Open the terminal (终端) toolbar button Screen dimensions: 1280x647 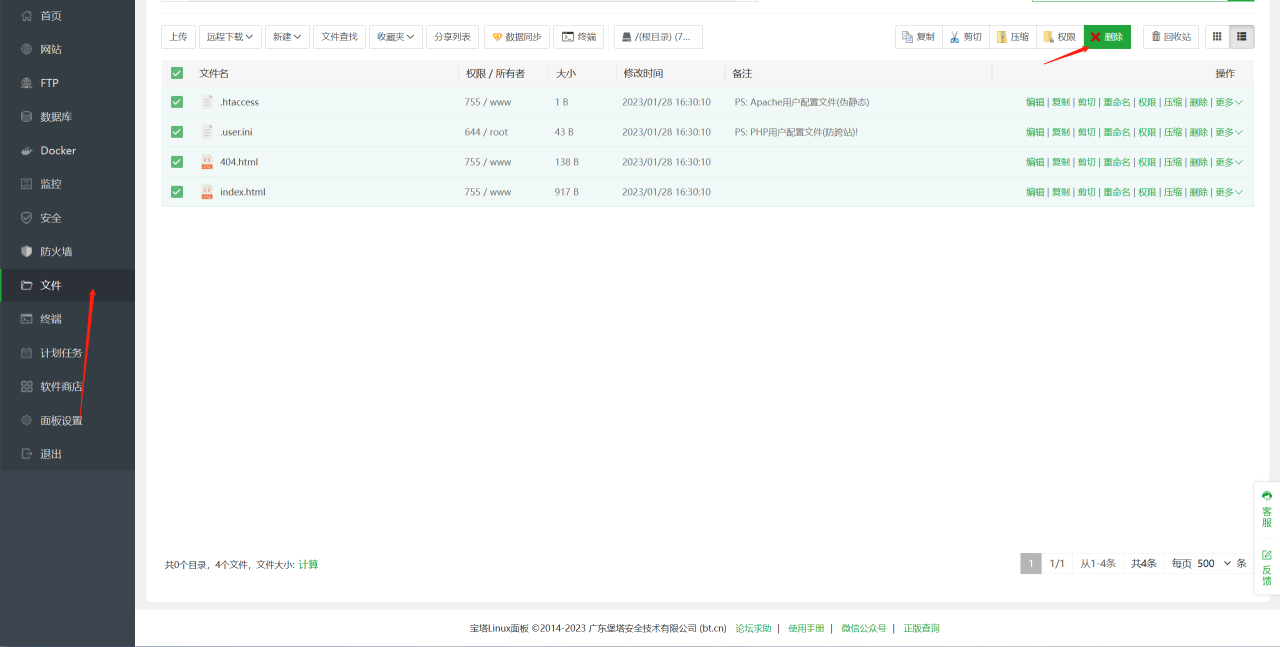579,37
